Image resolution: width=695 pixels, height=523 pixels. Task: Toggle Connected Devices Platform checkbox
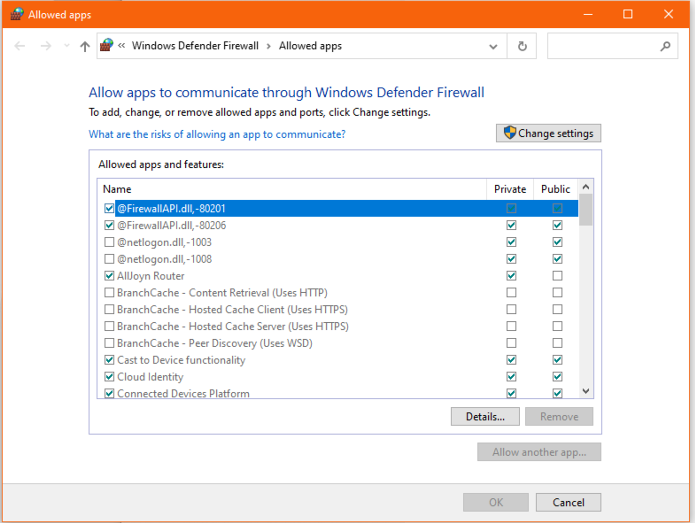109,393
